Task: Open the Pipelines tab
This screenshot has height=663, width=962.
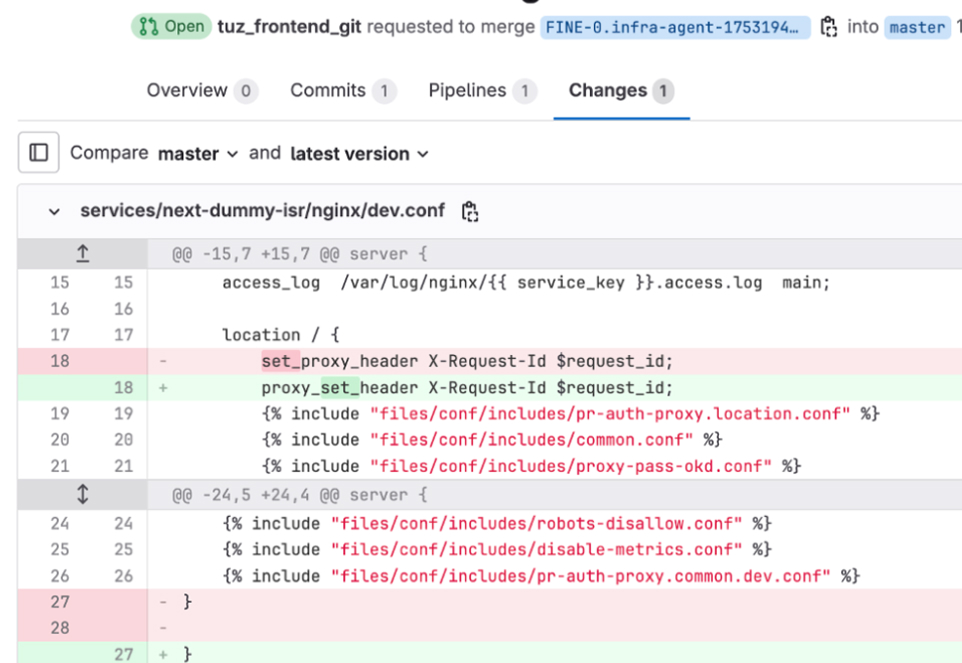Action: pos(483,91)
